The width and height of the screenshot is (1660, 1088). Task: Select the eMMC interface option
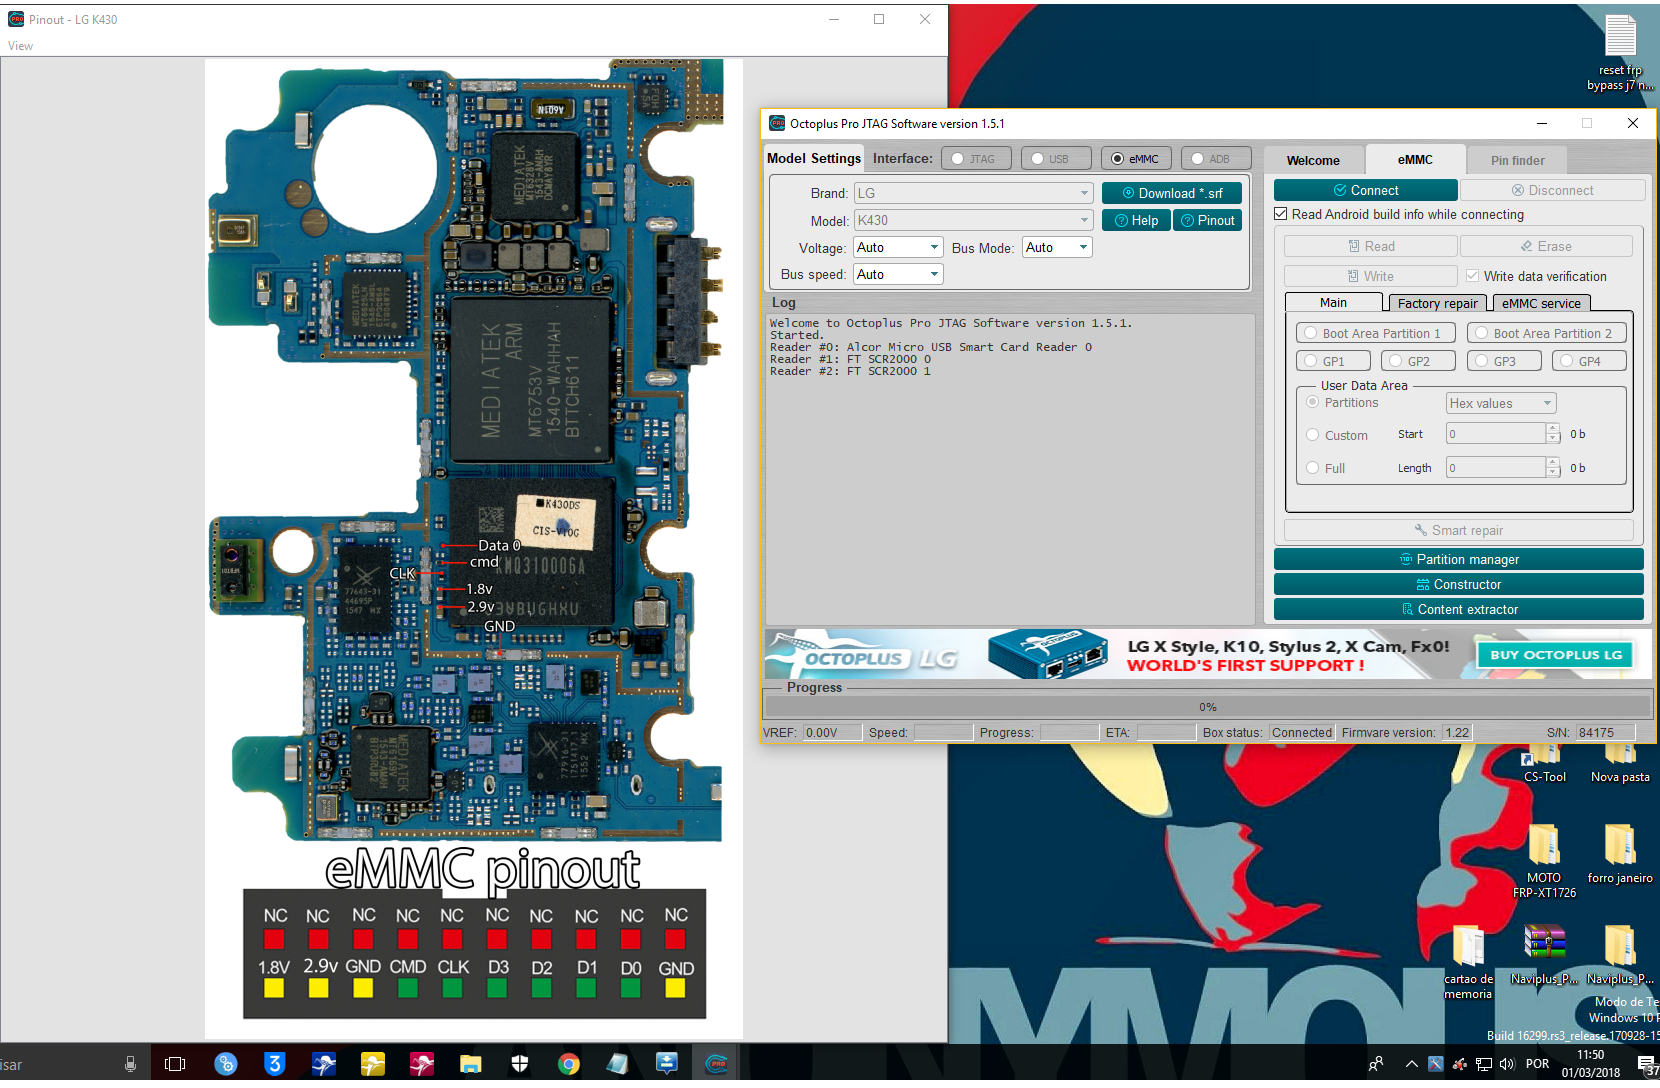1136,159
